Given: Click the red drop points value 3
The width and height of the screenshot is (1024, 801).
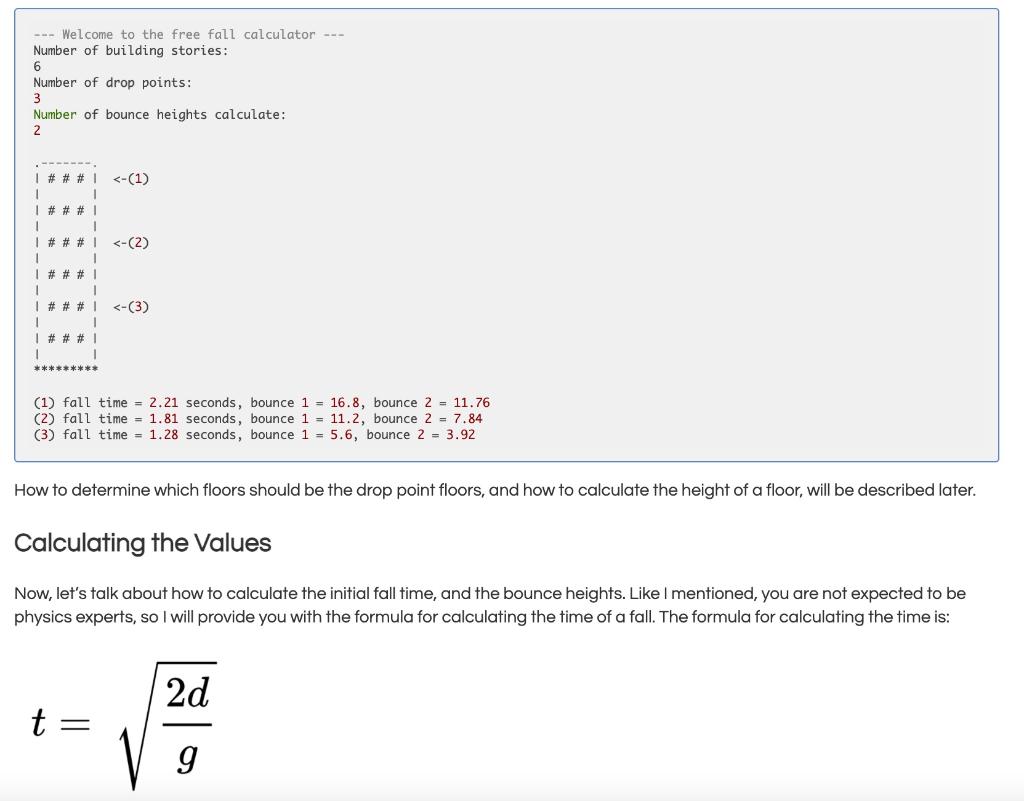Looking at the screenshot, I should coord(37,99).
